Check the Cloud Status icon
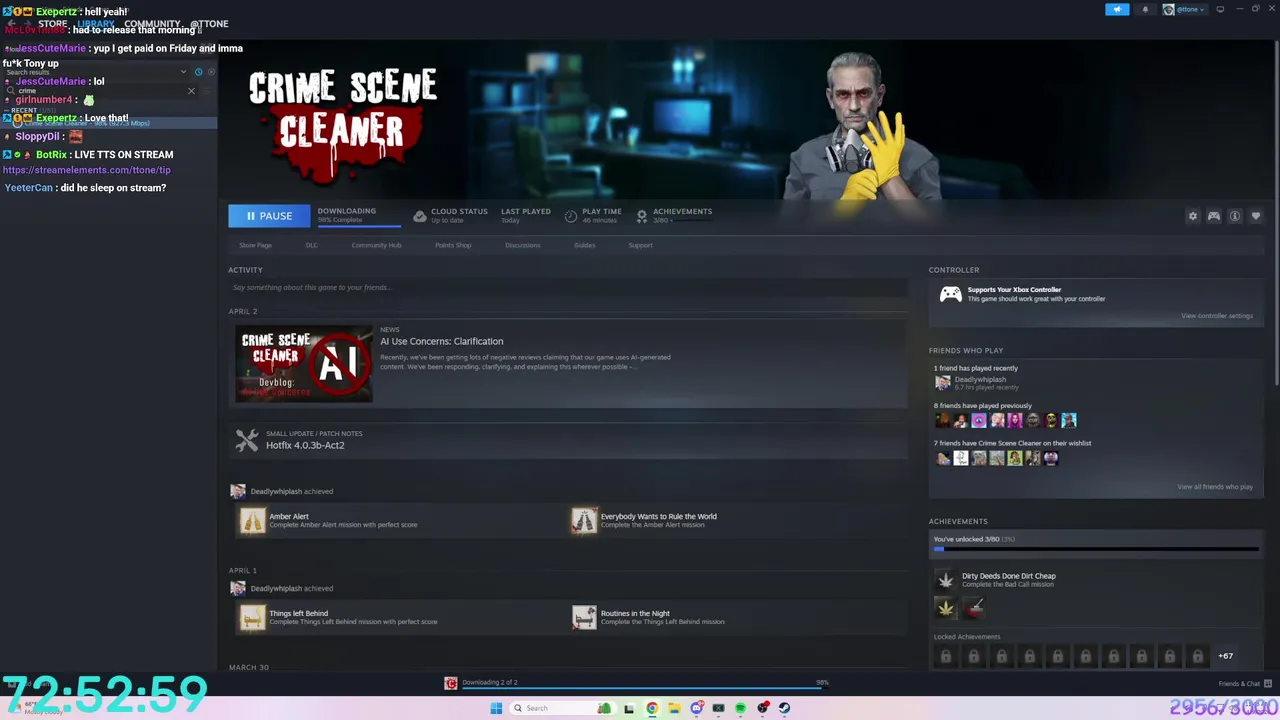 pos(420,216)
